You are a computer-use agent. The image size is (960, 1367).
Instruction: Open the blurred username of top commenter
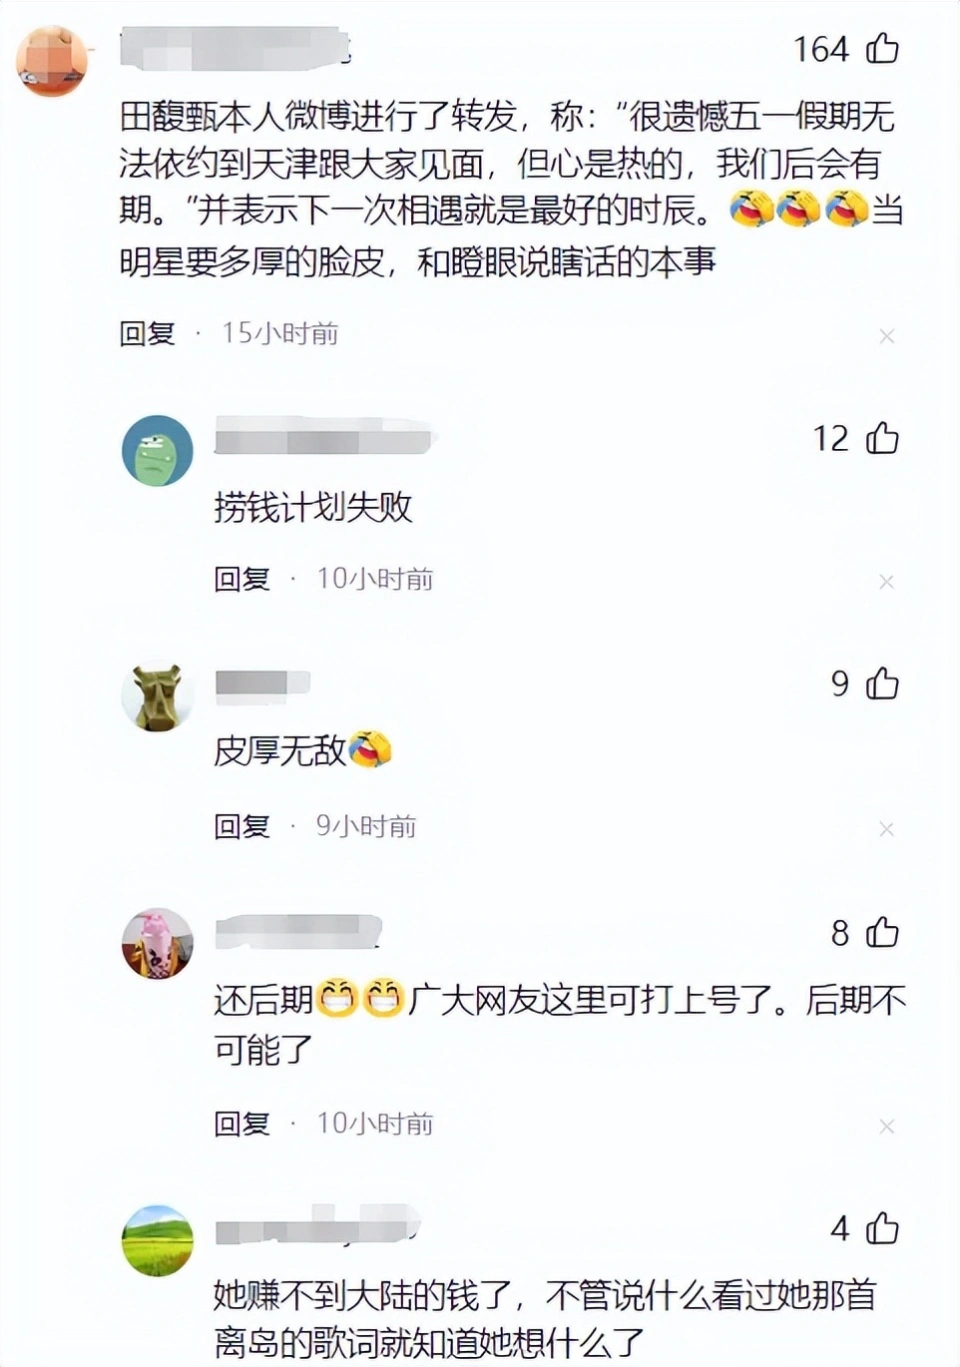236,47
